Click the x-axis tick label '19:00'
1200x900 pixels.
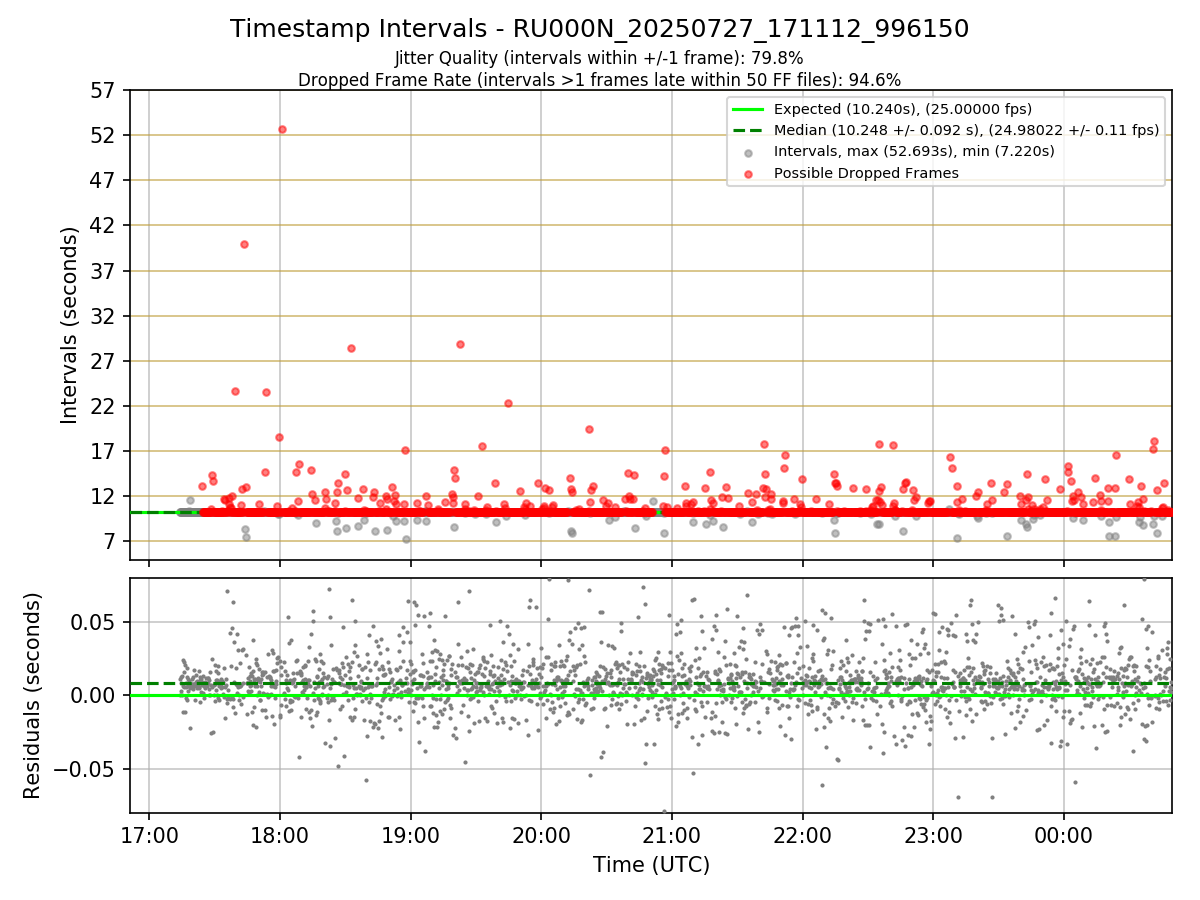pos(410,833)
